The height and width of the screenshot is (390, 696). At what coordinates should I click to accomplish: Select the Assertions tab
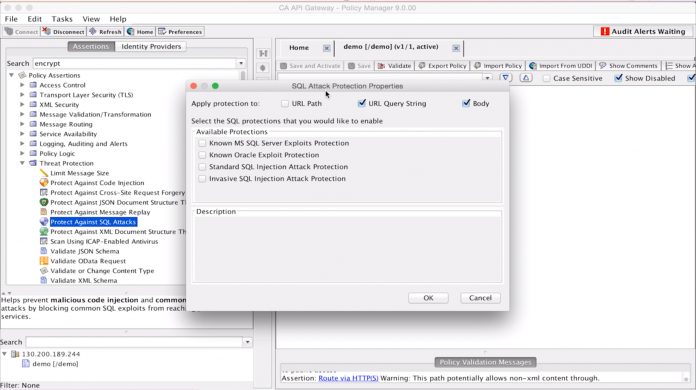coord(91,46)
